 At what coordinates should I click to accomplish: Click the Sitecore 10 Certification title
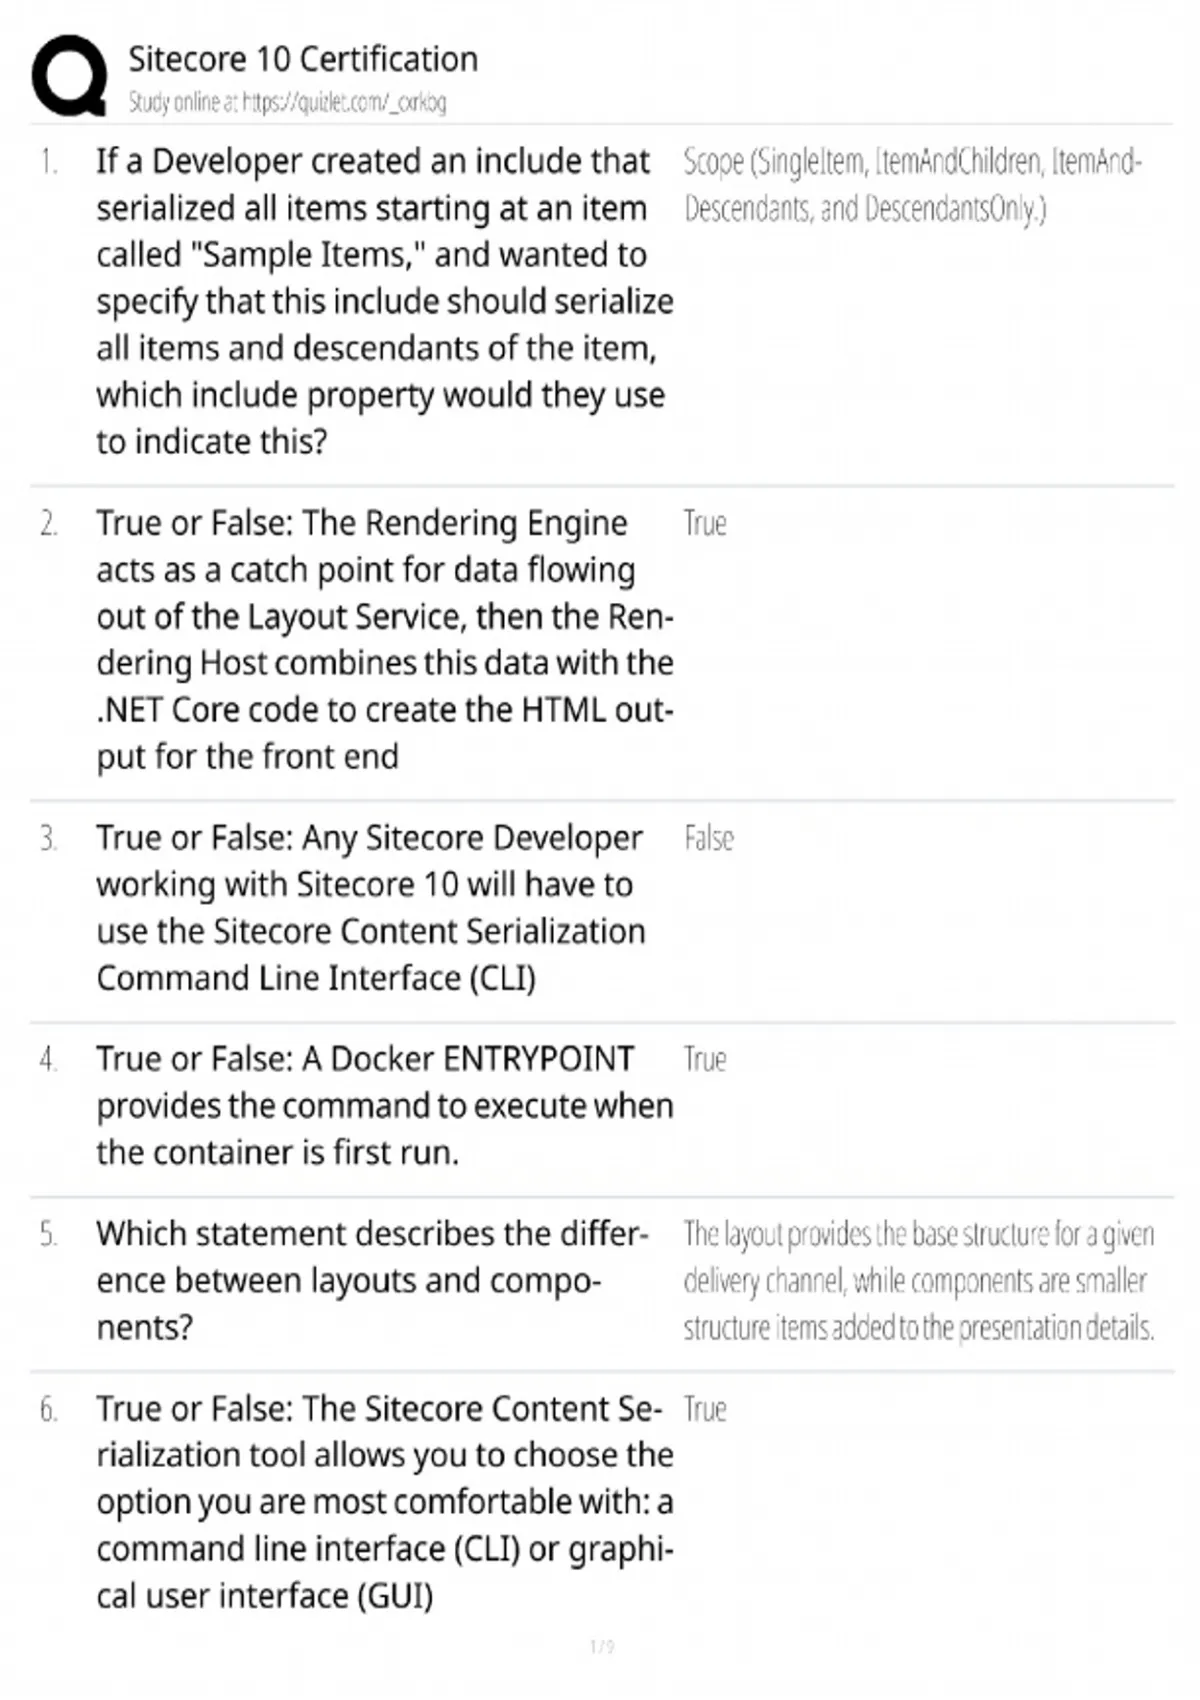pos(302,60)
